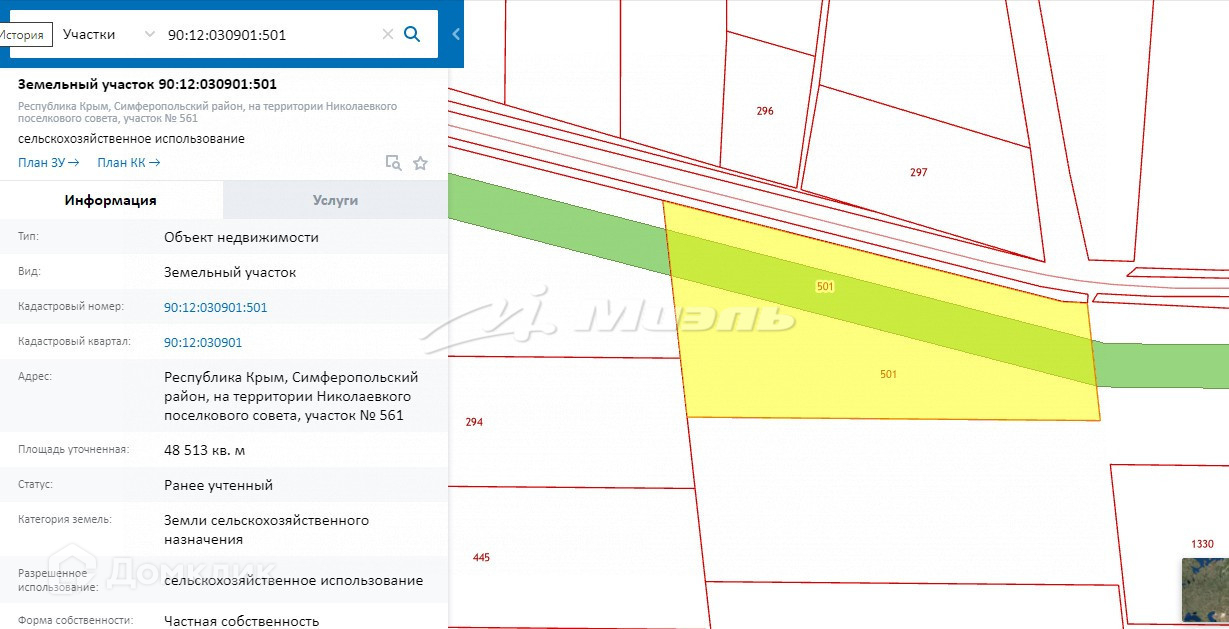This screenshot has width=1229, height=629.
Task: Select parcel labeled 1330 on map
Action: [1202, 544]
